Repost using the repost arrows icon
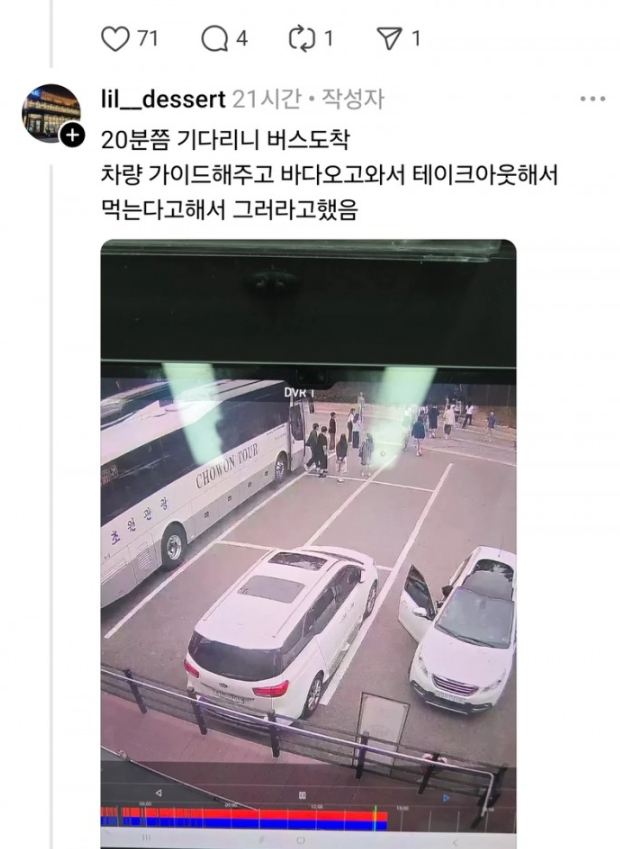Viewport: 620px width, 849px height. click(302, 39)
